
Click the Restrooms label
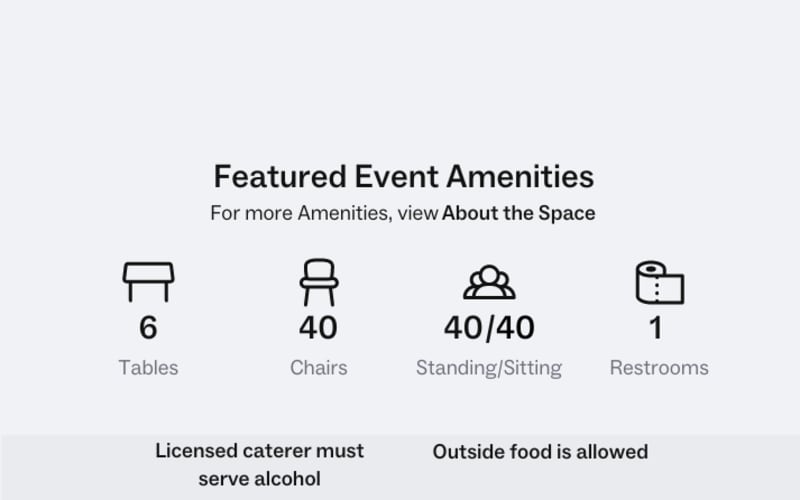point(659,368)
